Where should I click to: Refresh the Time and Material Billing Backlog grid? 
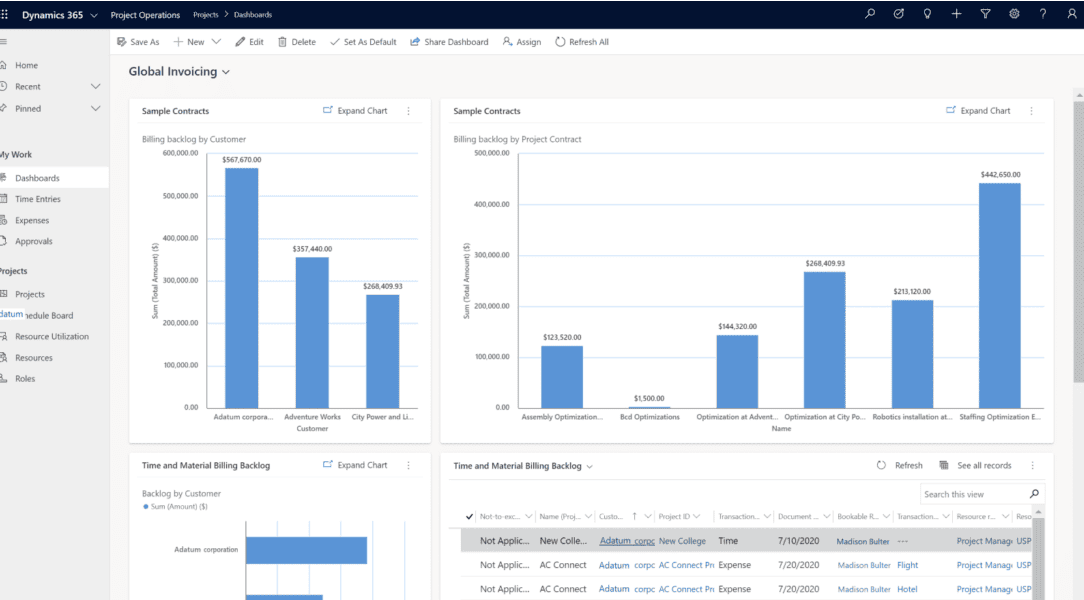click(x=899, y=465)
